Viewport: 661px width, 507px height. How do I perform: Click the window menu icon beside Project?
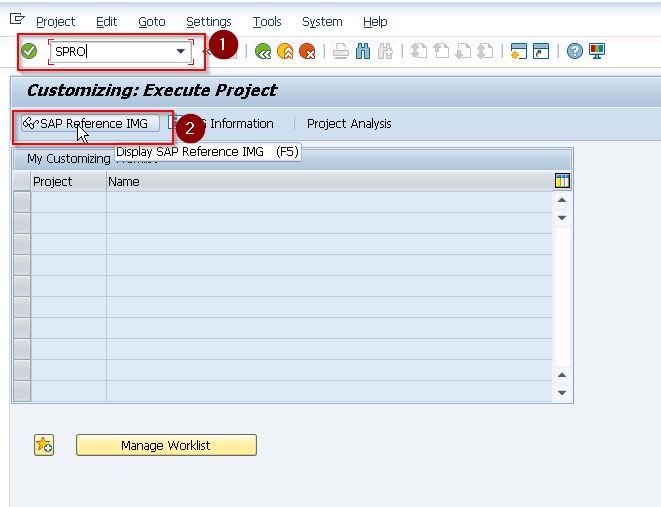[x=17, y=19]
